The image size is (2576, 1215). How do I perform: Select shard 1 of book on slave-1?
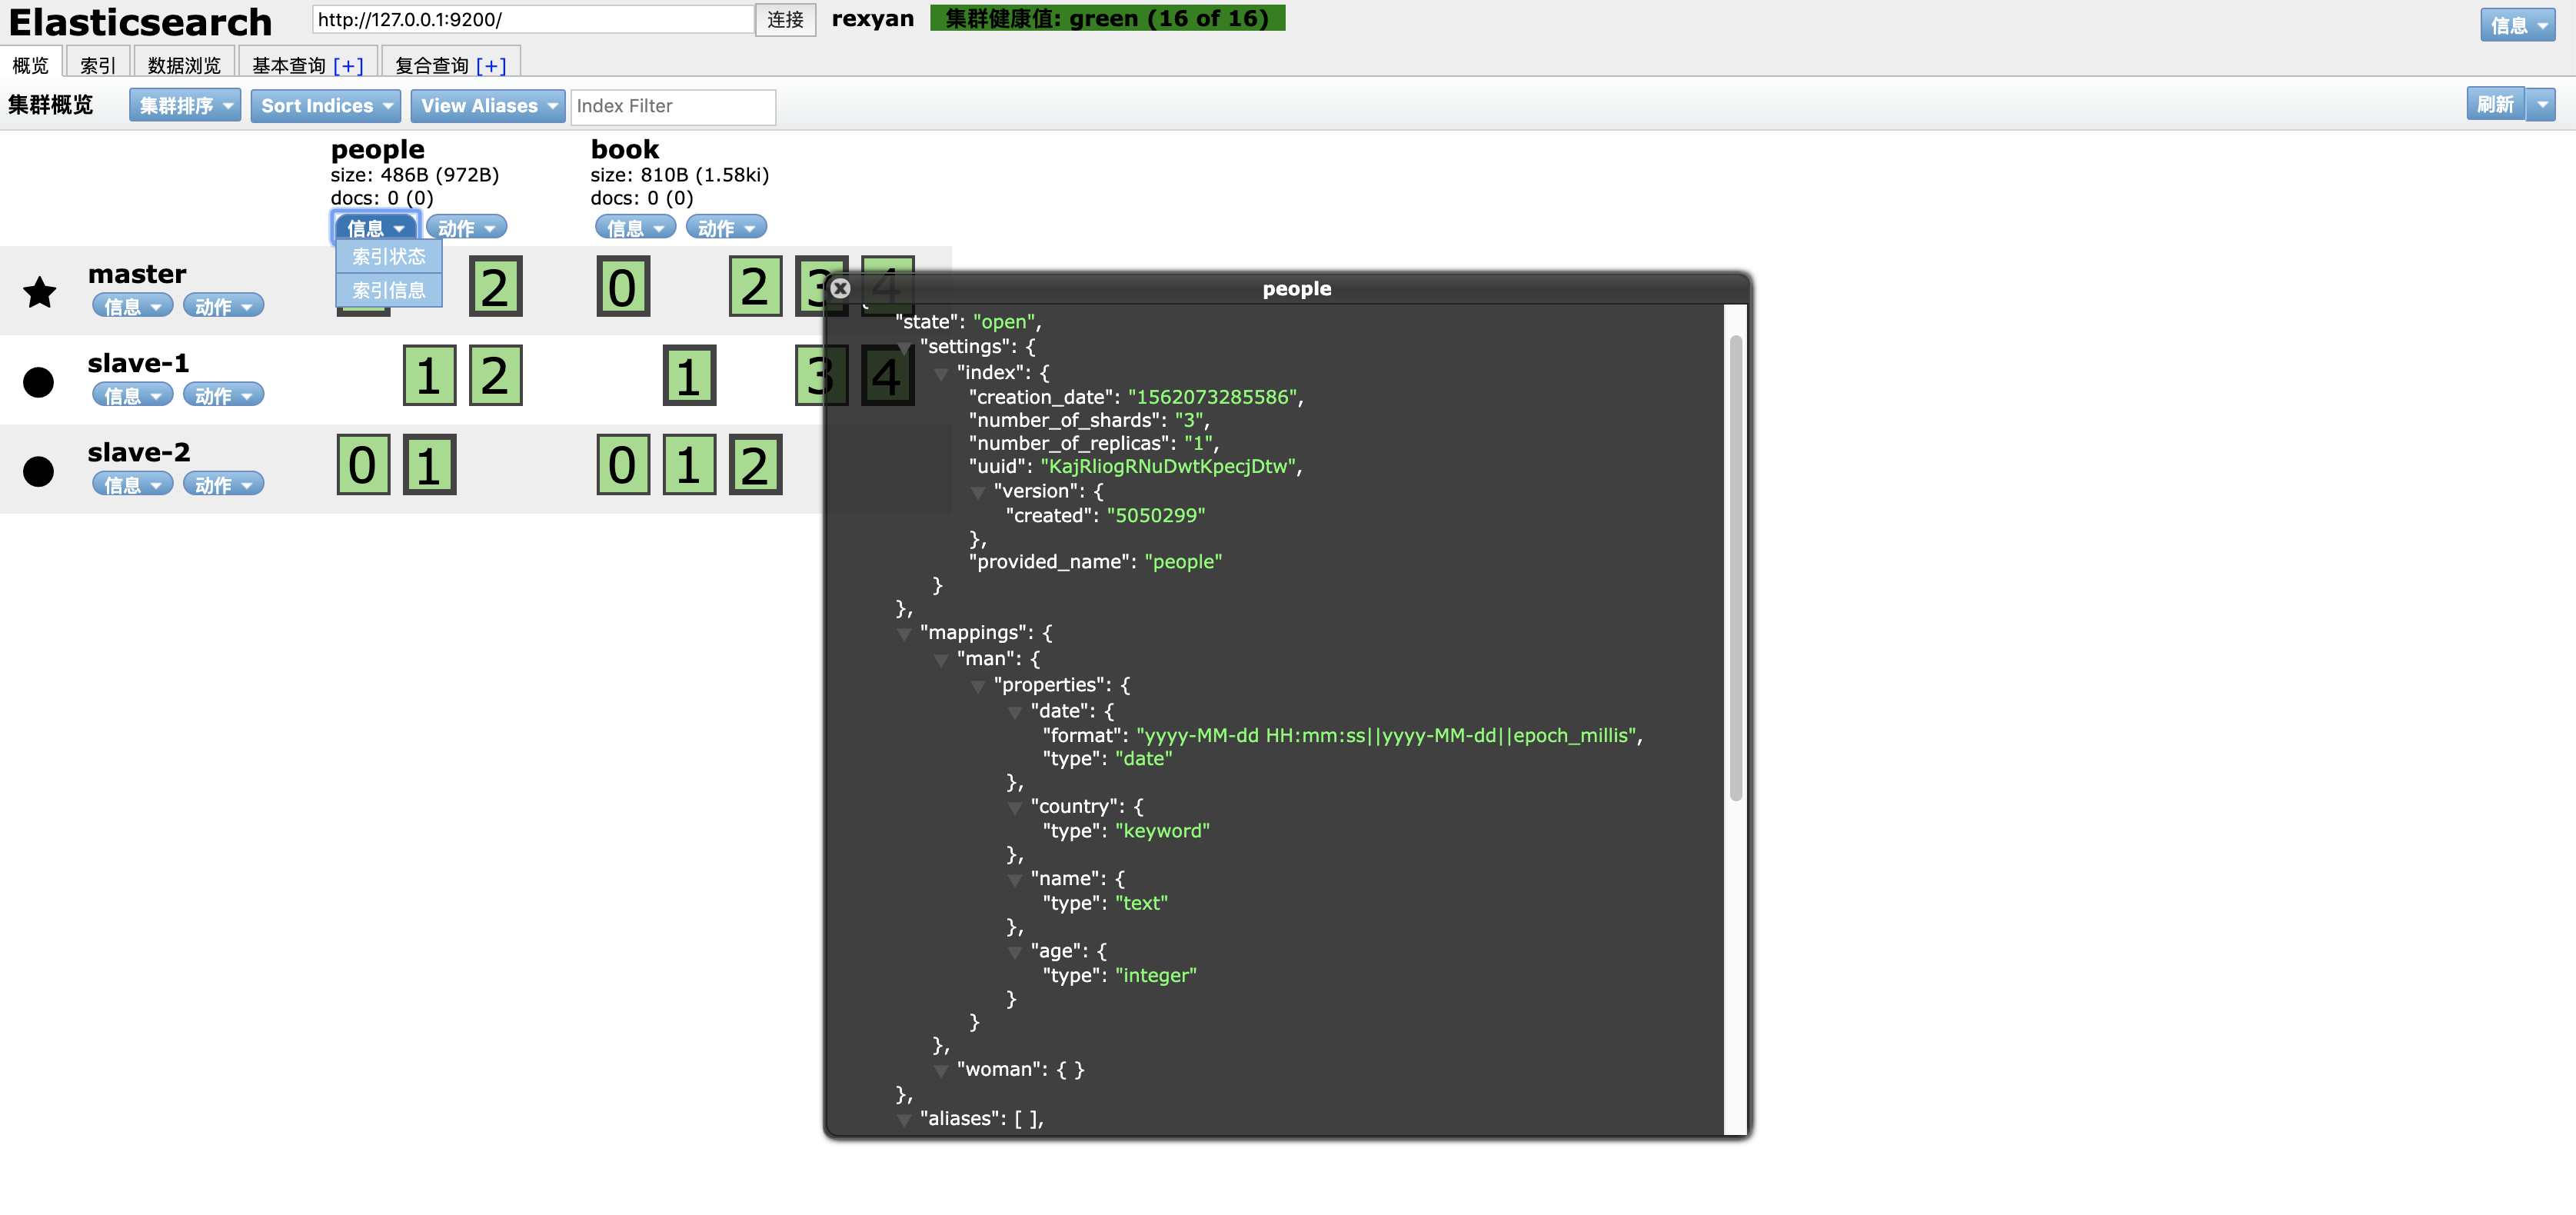(x=688, y=376)
